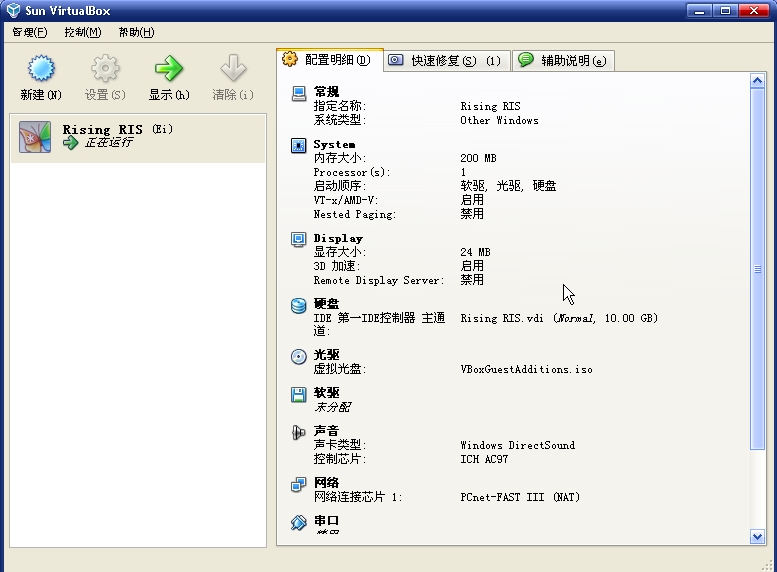The width and height of the screenshot is (777, 572).
Task: Switch to the 配置明细 (Details) tab
Action: pyautogui.click(x=329, y=60)
